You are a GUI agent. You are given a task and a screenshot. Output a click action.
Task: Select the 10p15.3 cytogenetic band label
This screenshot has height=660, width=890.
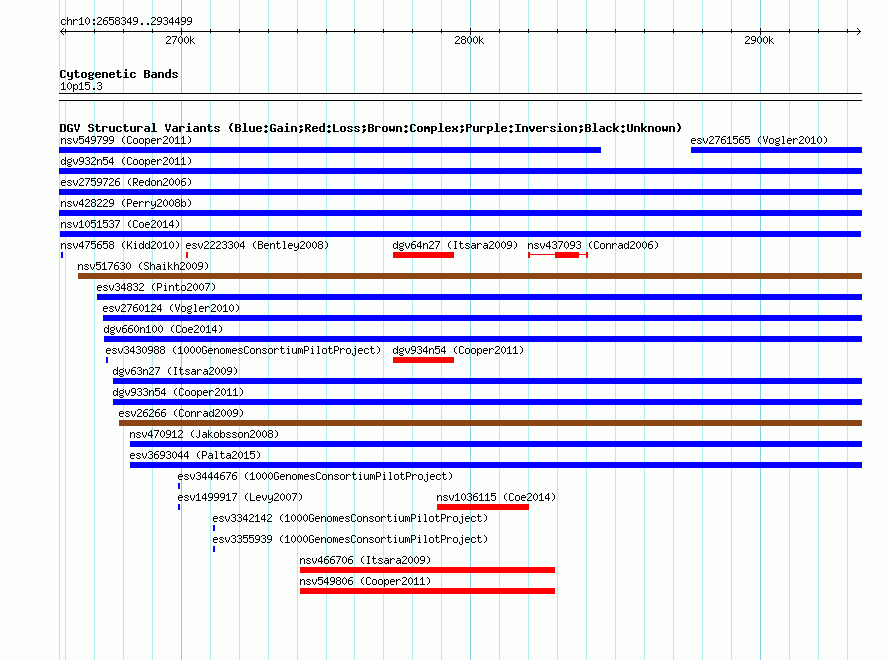point(81,86)
